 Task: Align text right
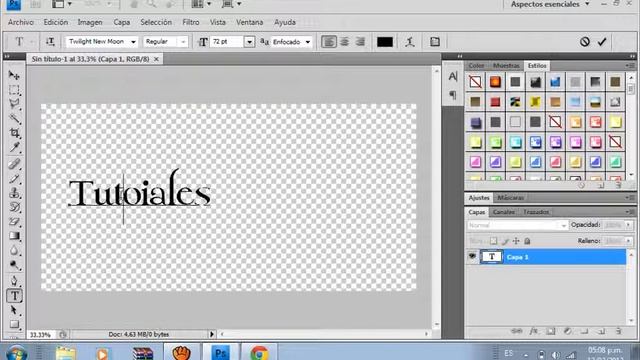click(360, 42)
